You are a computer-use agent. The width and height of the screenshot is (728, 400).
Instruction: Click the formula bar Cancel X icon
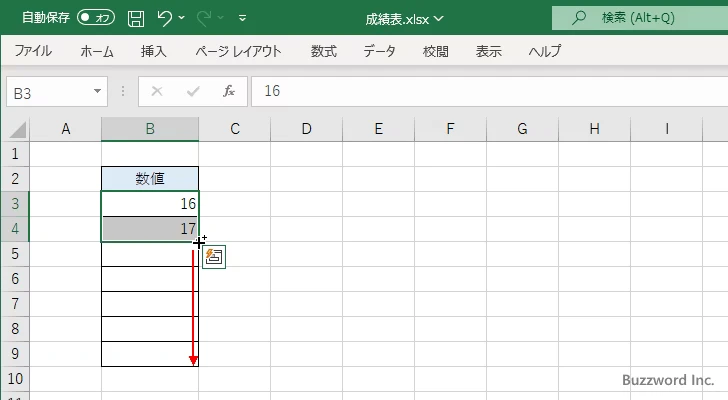pyautogui.click(x=157, y=91)
